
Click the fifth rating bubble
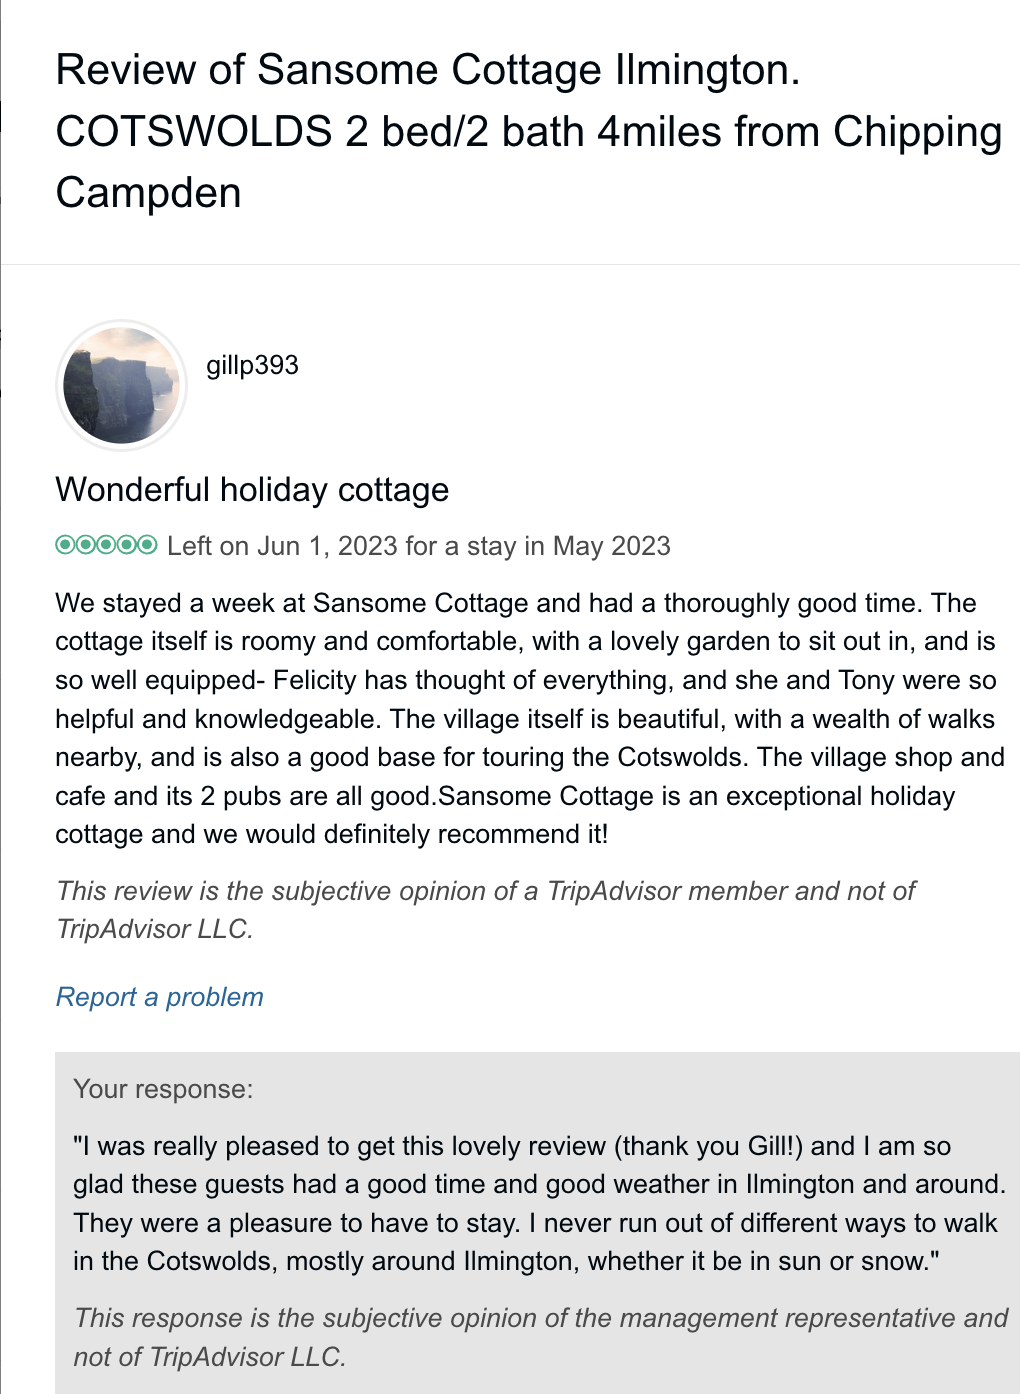[x=147, y=545]
